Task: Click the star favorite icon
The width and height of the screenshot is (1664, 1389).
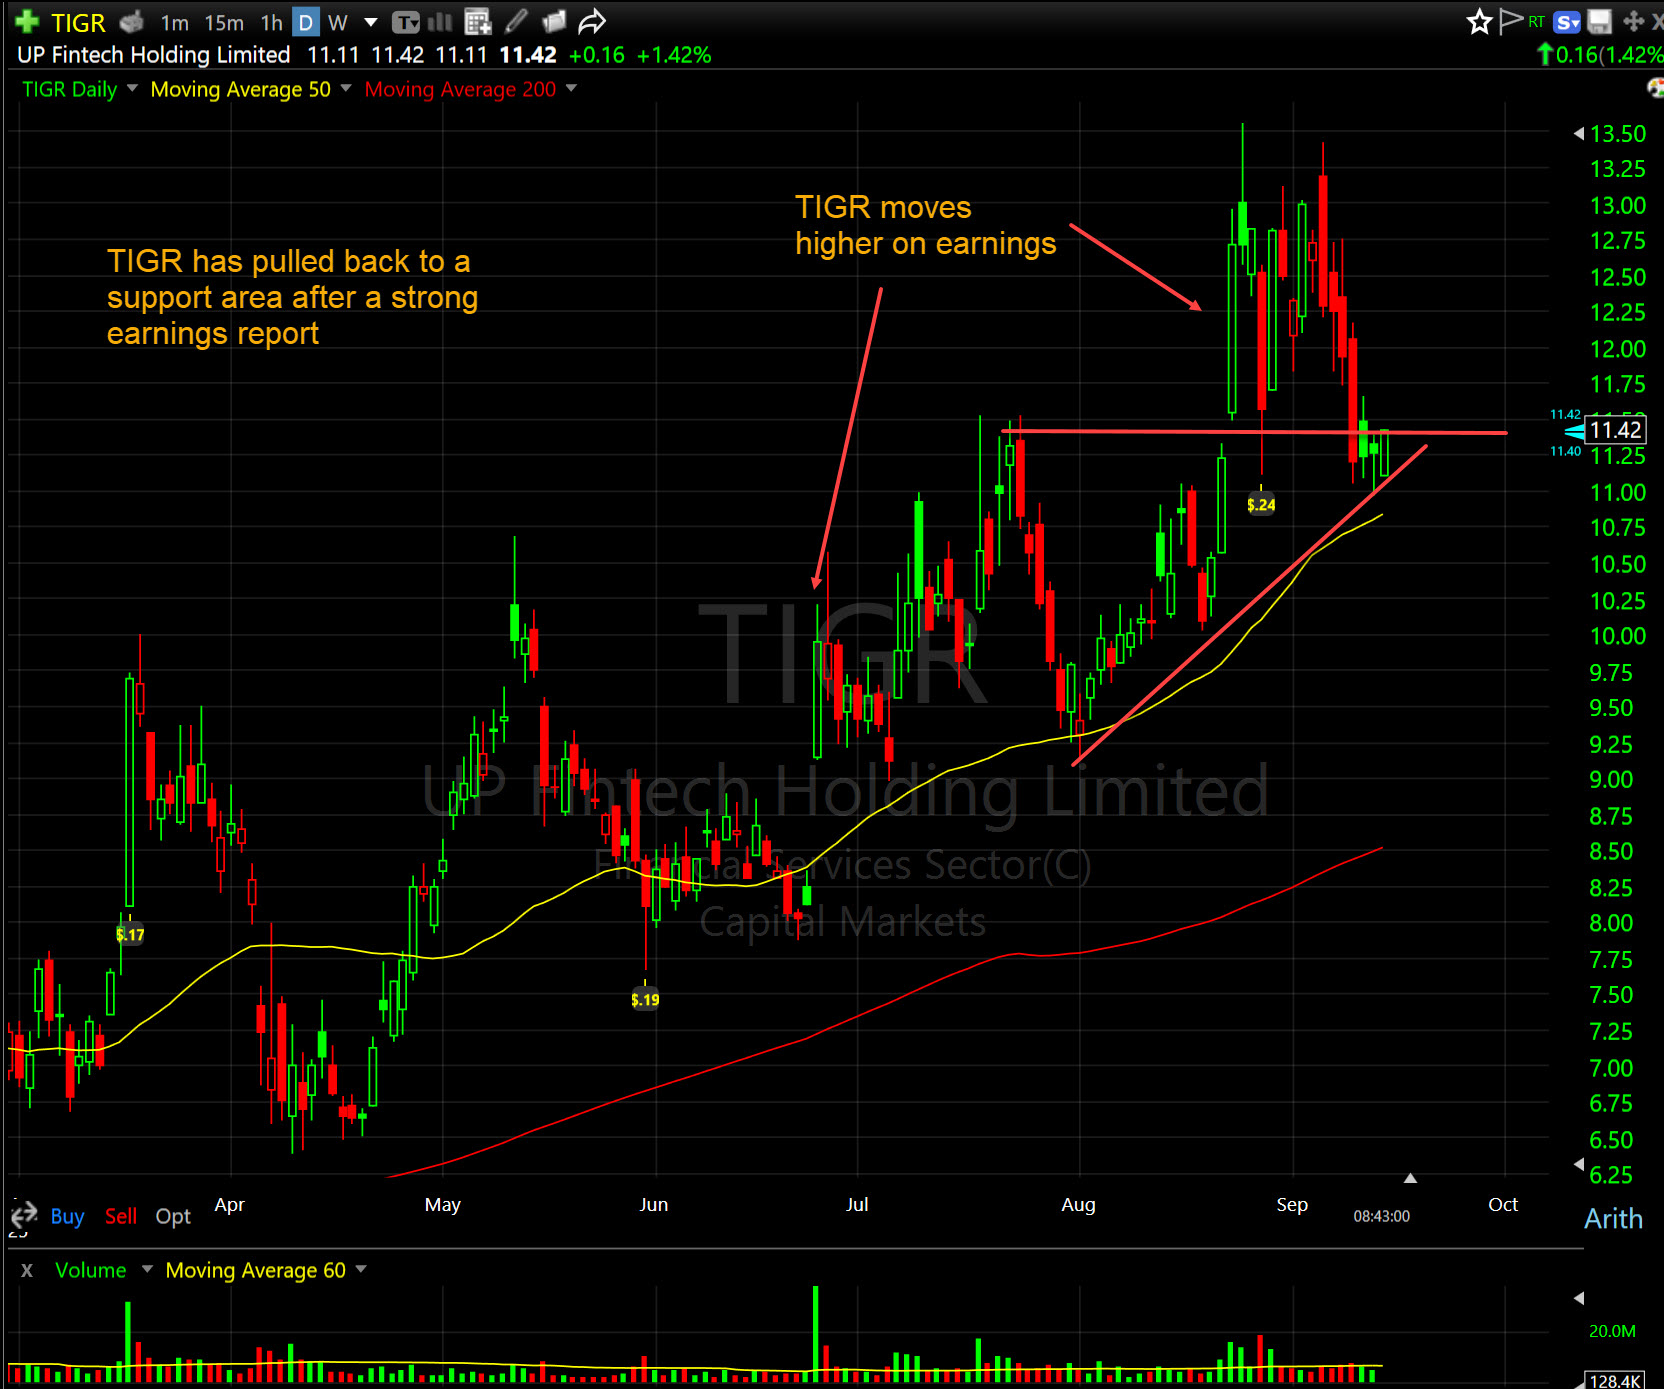Action: [x=1479, y=21]
